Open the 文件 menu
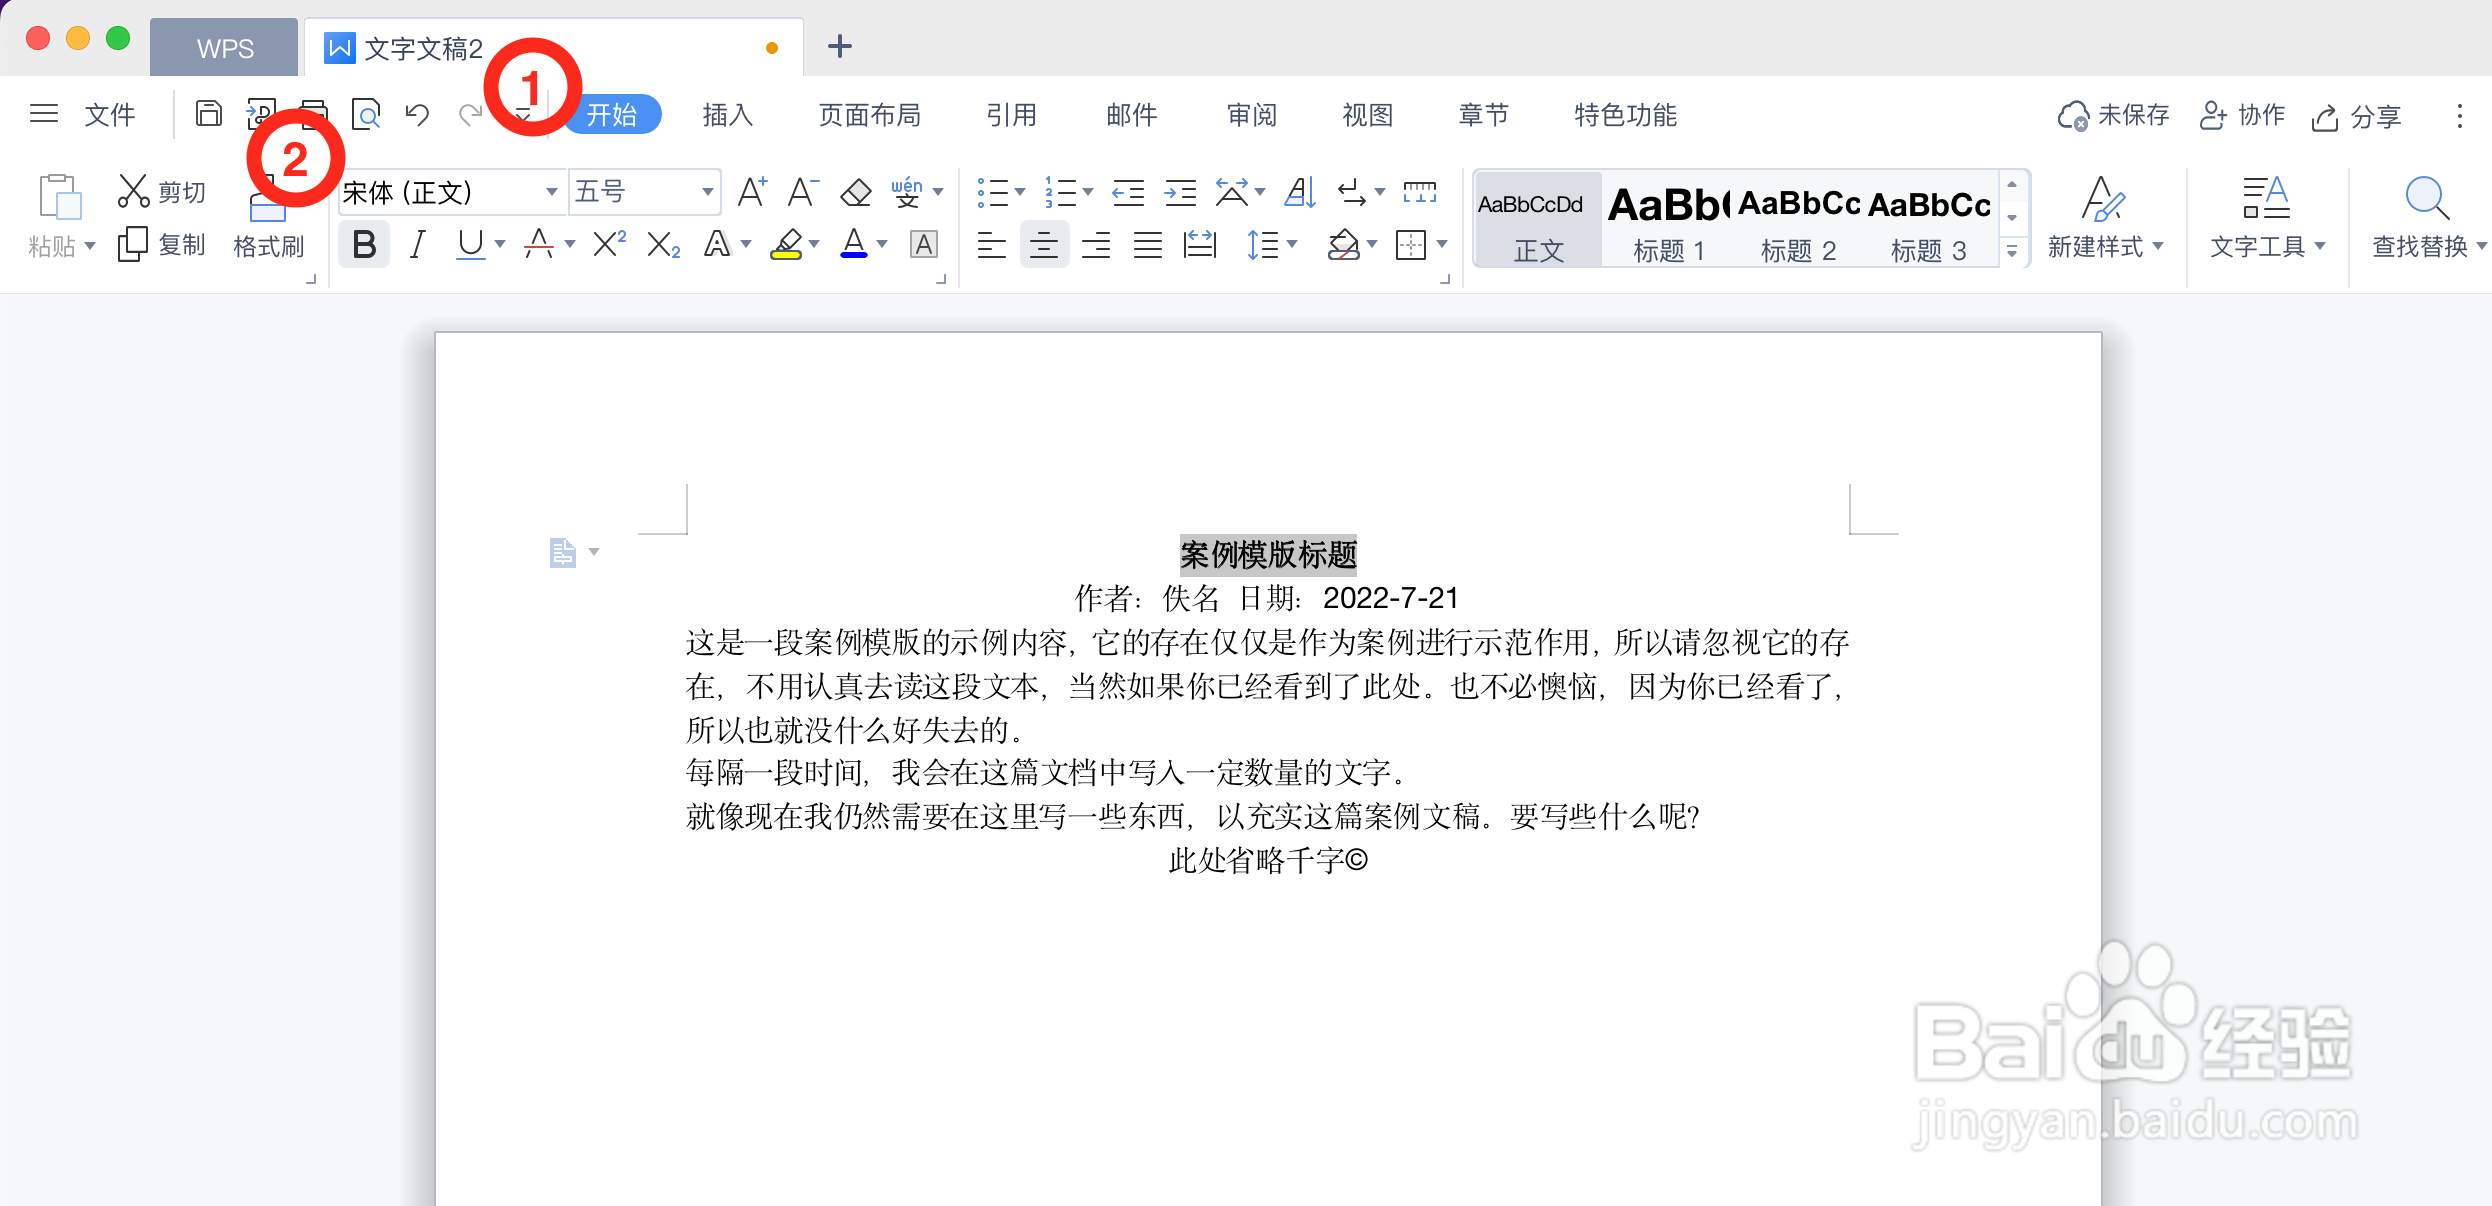Screen dimensions: 2492x1206 click(110, 115)
